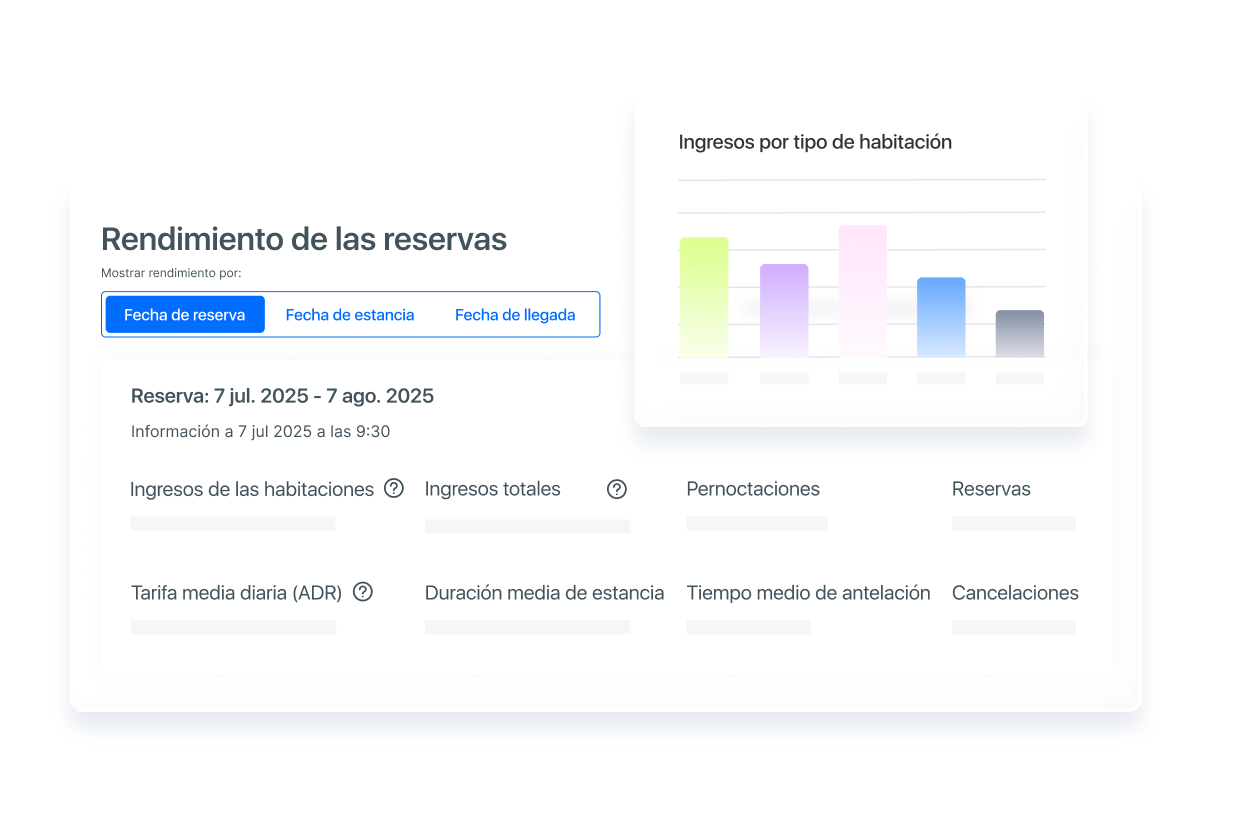The image size is (1238, 836).
Task: Select the blue bar in the income chart
Action: 941,317
